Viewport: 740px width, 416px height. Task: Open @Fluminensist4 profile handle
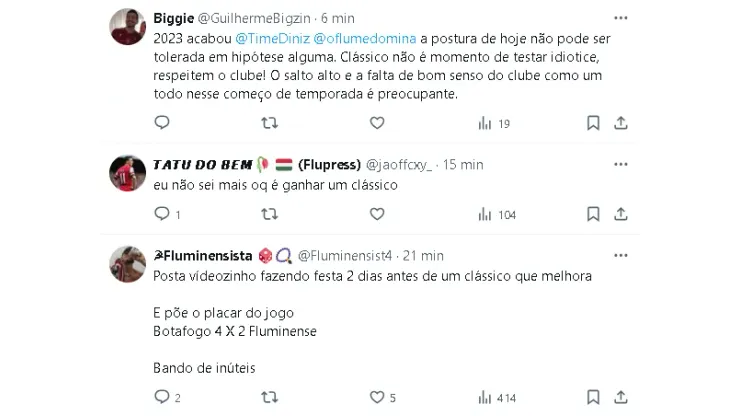point(346,256)
